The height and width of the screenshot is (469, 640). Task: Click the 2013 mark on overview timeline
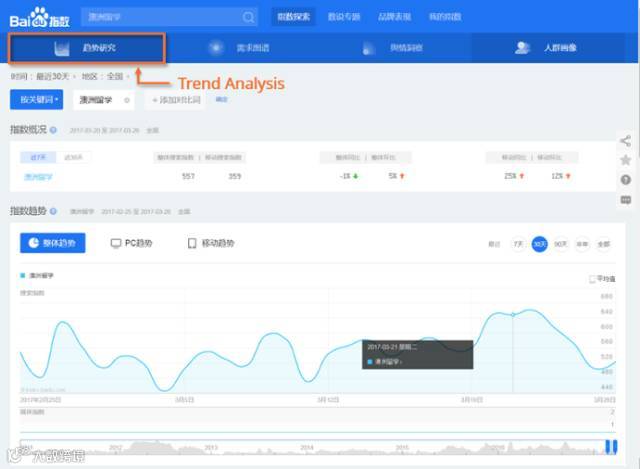(x=211, y=448)
